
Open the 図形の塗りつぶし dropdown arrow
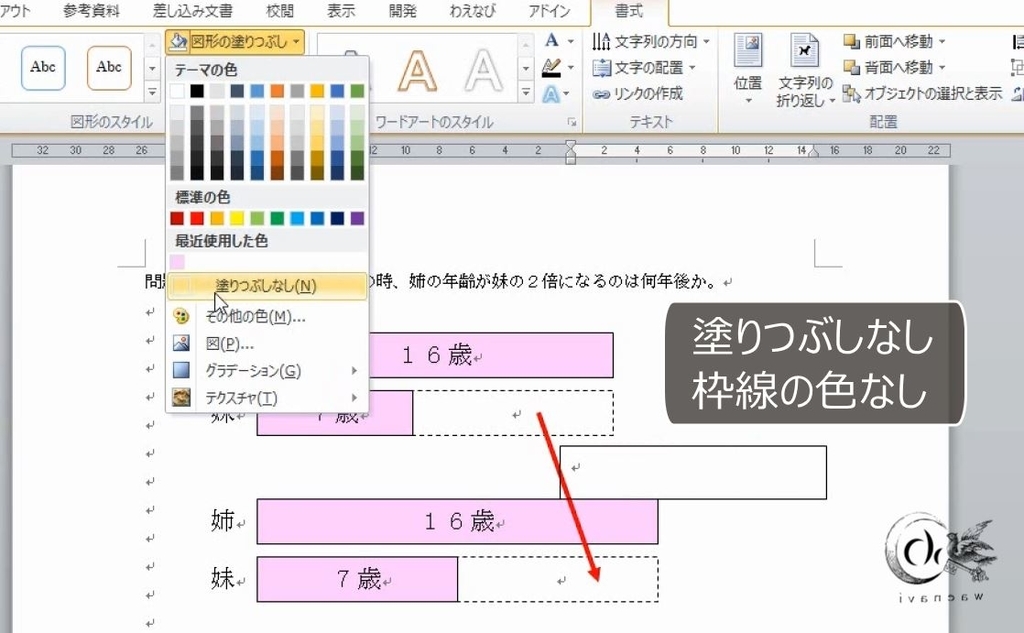point(296,42)
